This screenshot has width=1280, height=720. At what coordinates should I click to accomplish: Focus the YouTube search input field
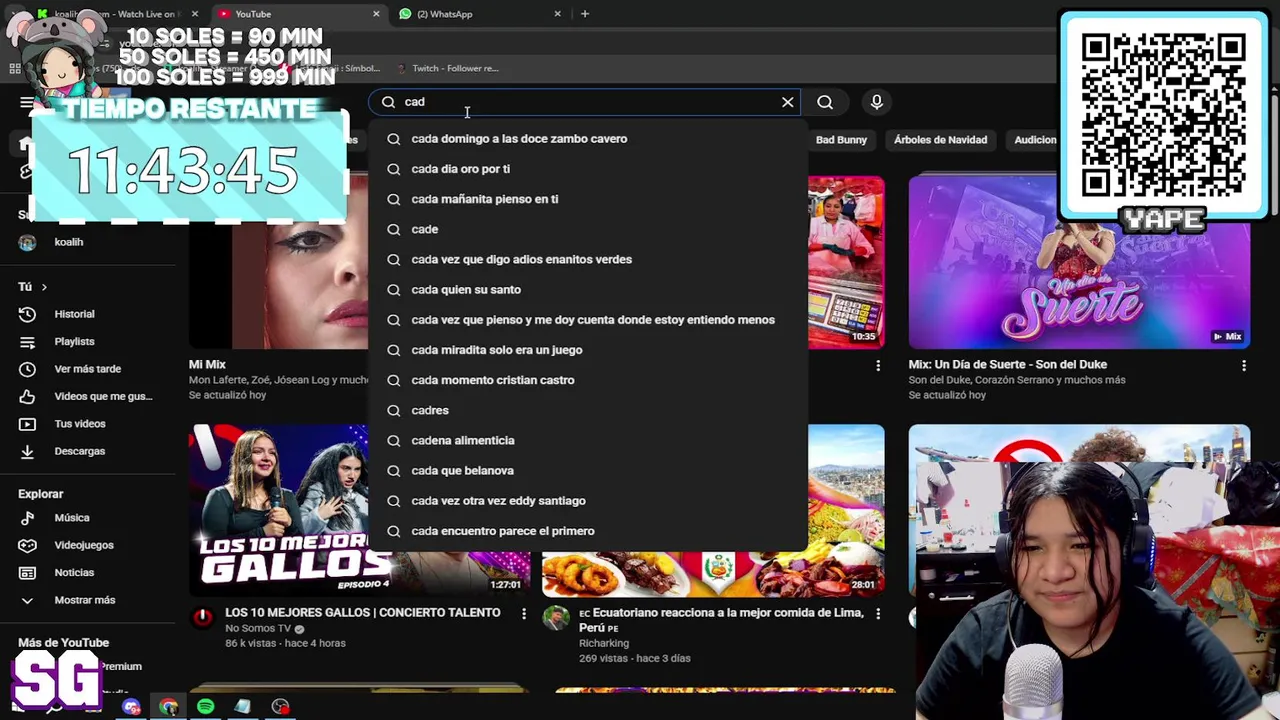click(x=588, y=102)
